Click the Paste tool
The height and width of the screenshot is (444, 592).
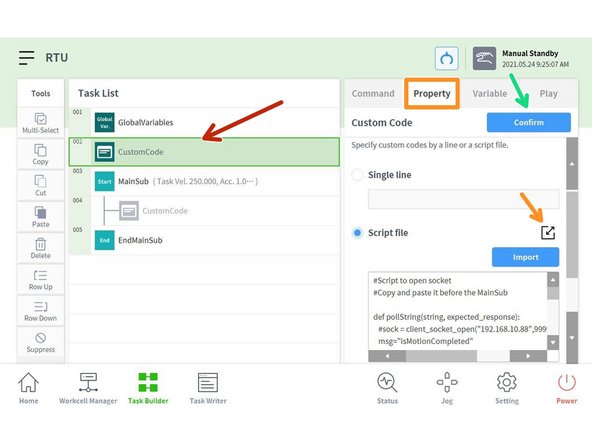click(x=40, y=217)
